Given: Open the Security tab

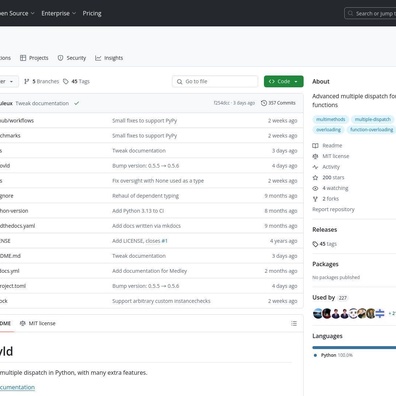Looking at the screenshot, I should point(72,58).
